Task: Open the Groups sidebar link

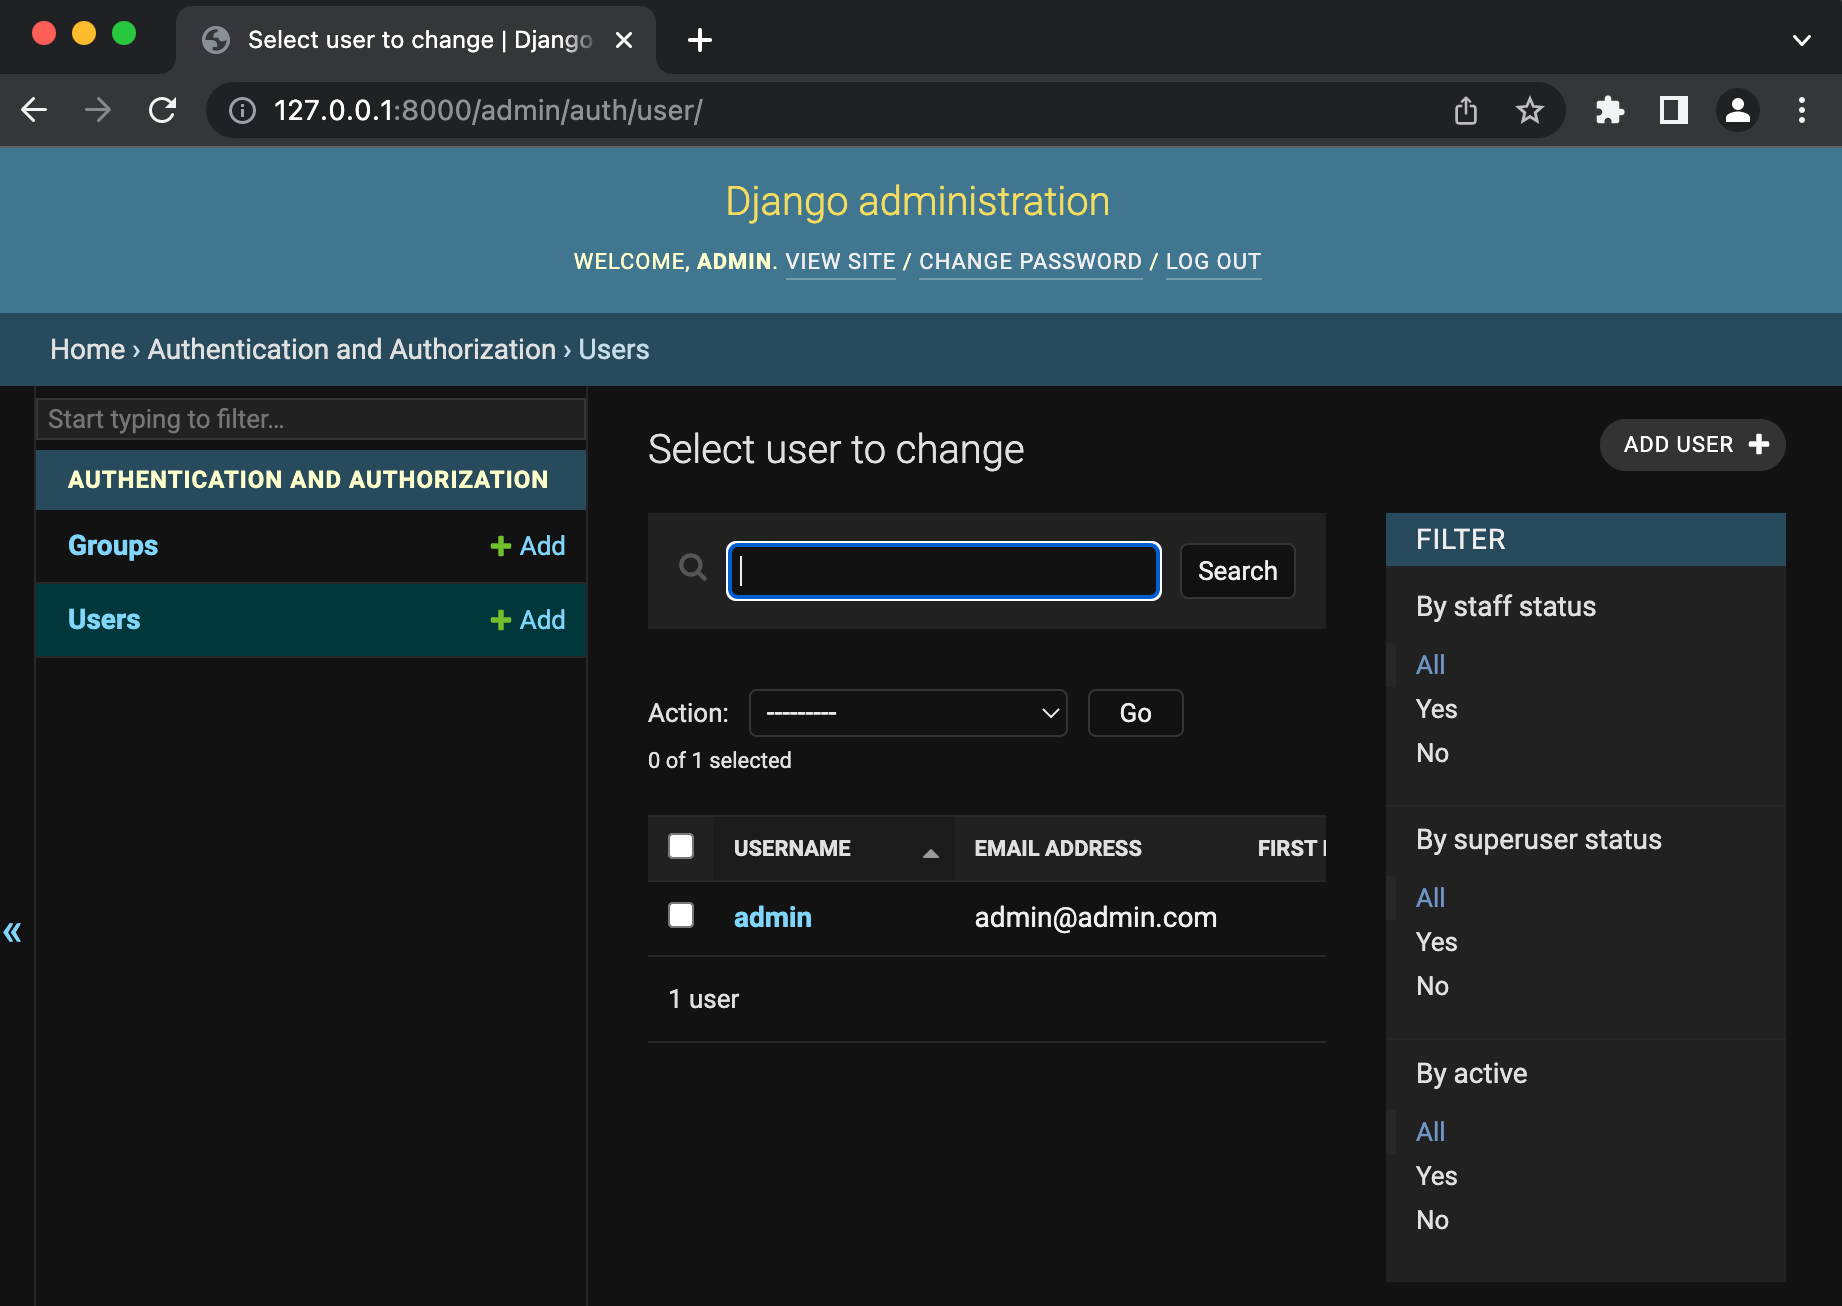Action: pyautogui.click(x=113, y=546)
